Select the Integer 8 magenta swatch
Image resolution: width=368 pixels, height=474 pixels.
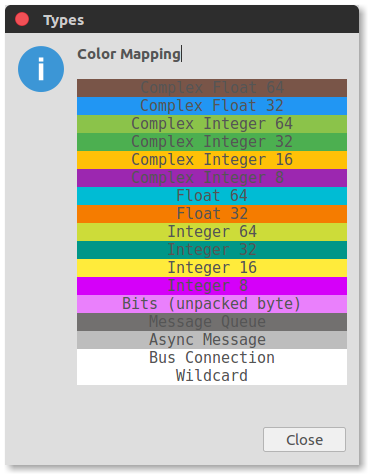212,286
